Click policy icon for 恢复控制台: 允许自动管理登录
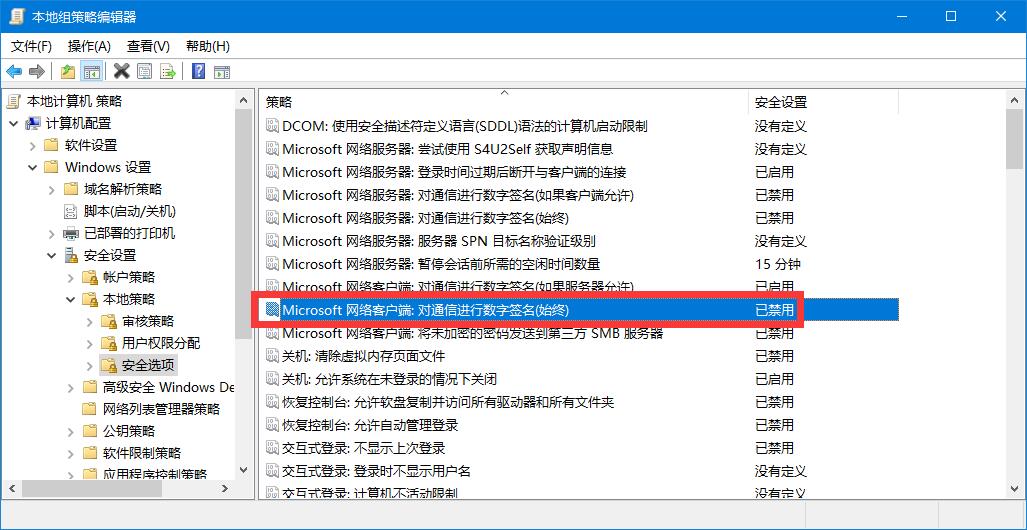 pos(272,425)
